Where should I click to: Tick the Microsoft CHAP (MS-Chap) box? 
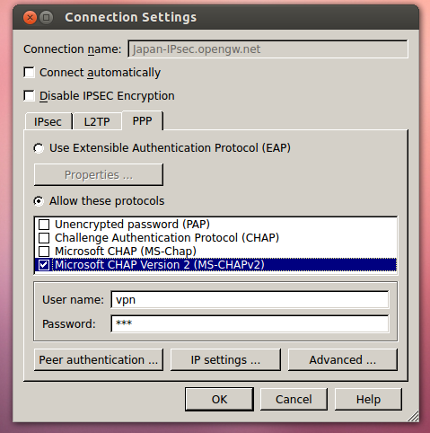click(x=44, y=251)
